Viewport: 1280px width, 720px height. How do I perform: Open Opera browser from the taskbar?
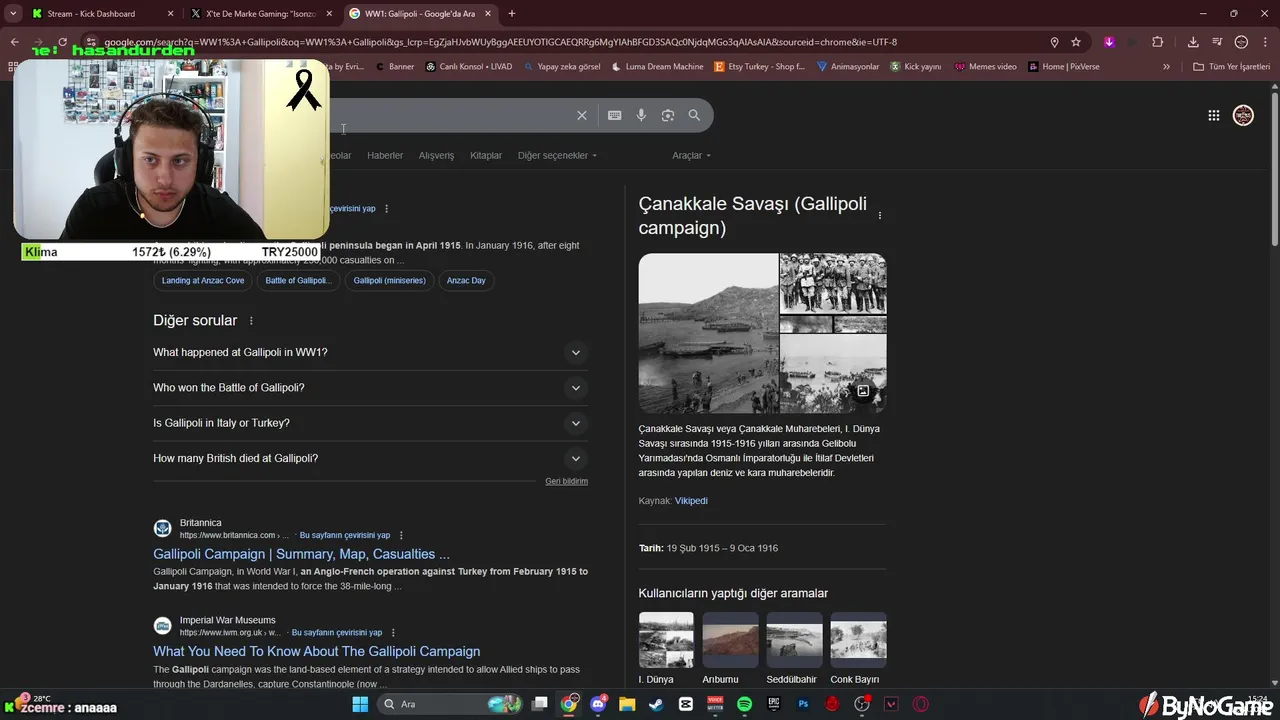click(x=920, y=704)
